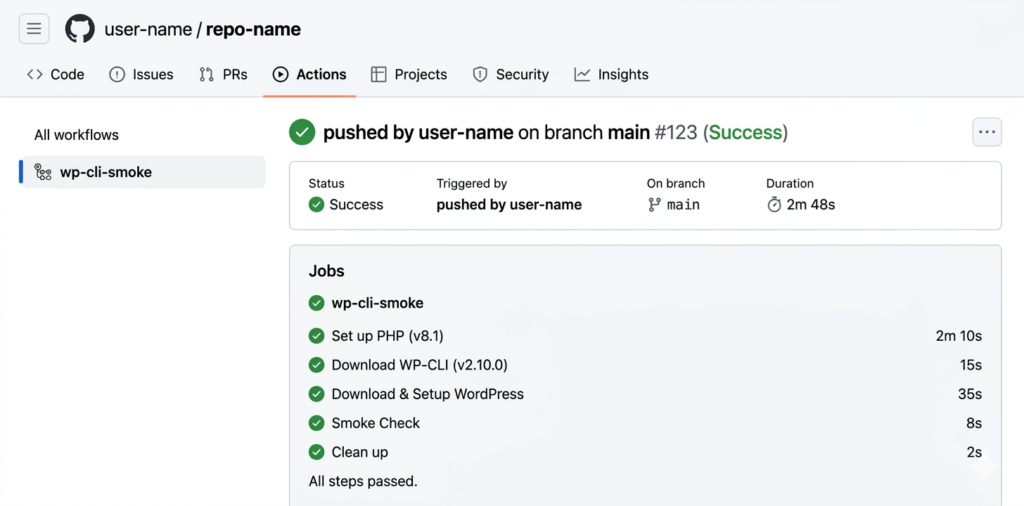Click the run title 'pushed by user-name'

[418, 133]
